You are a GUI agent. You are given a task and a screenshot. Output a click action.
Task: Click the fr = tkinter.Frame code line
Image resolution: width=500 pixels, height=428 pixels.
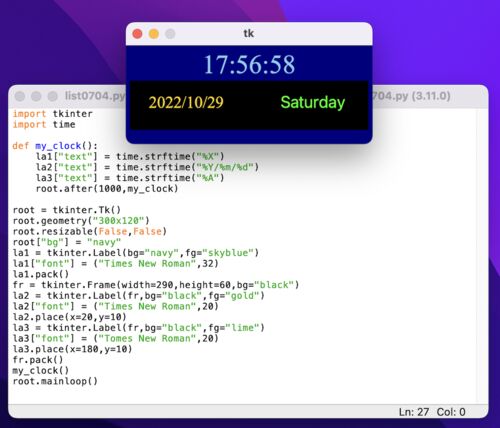pos(156,285)
